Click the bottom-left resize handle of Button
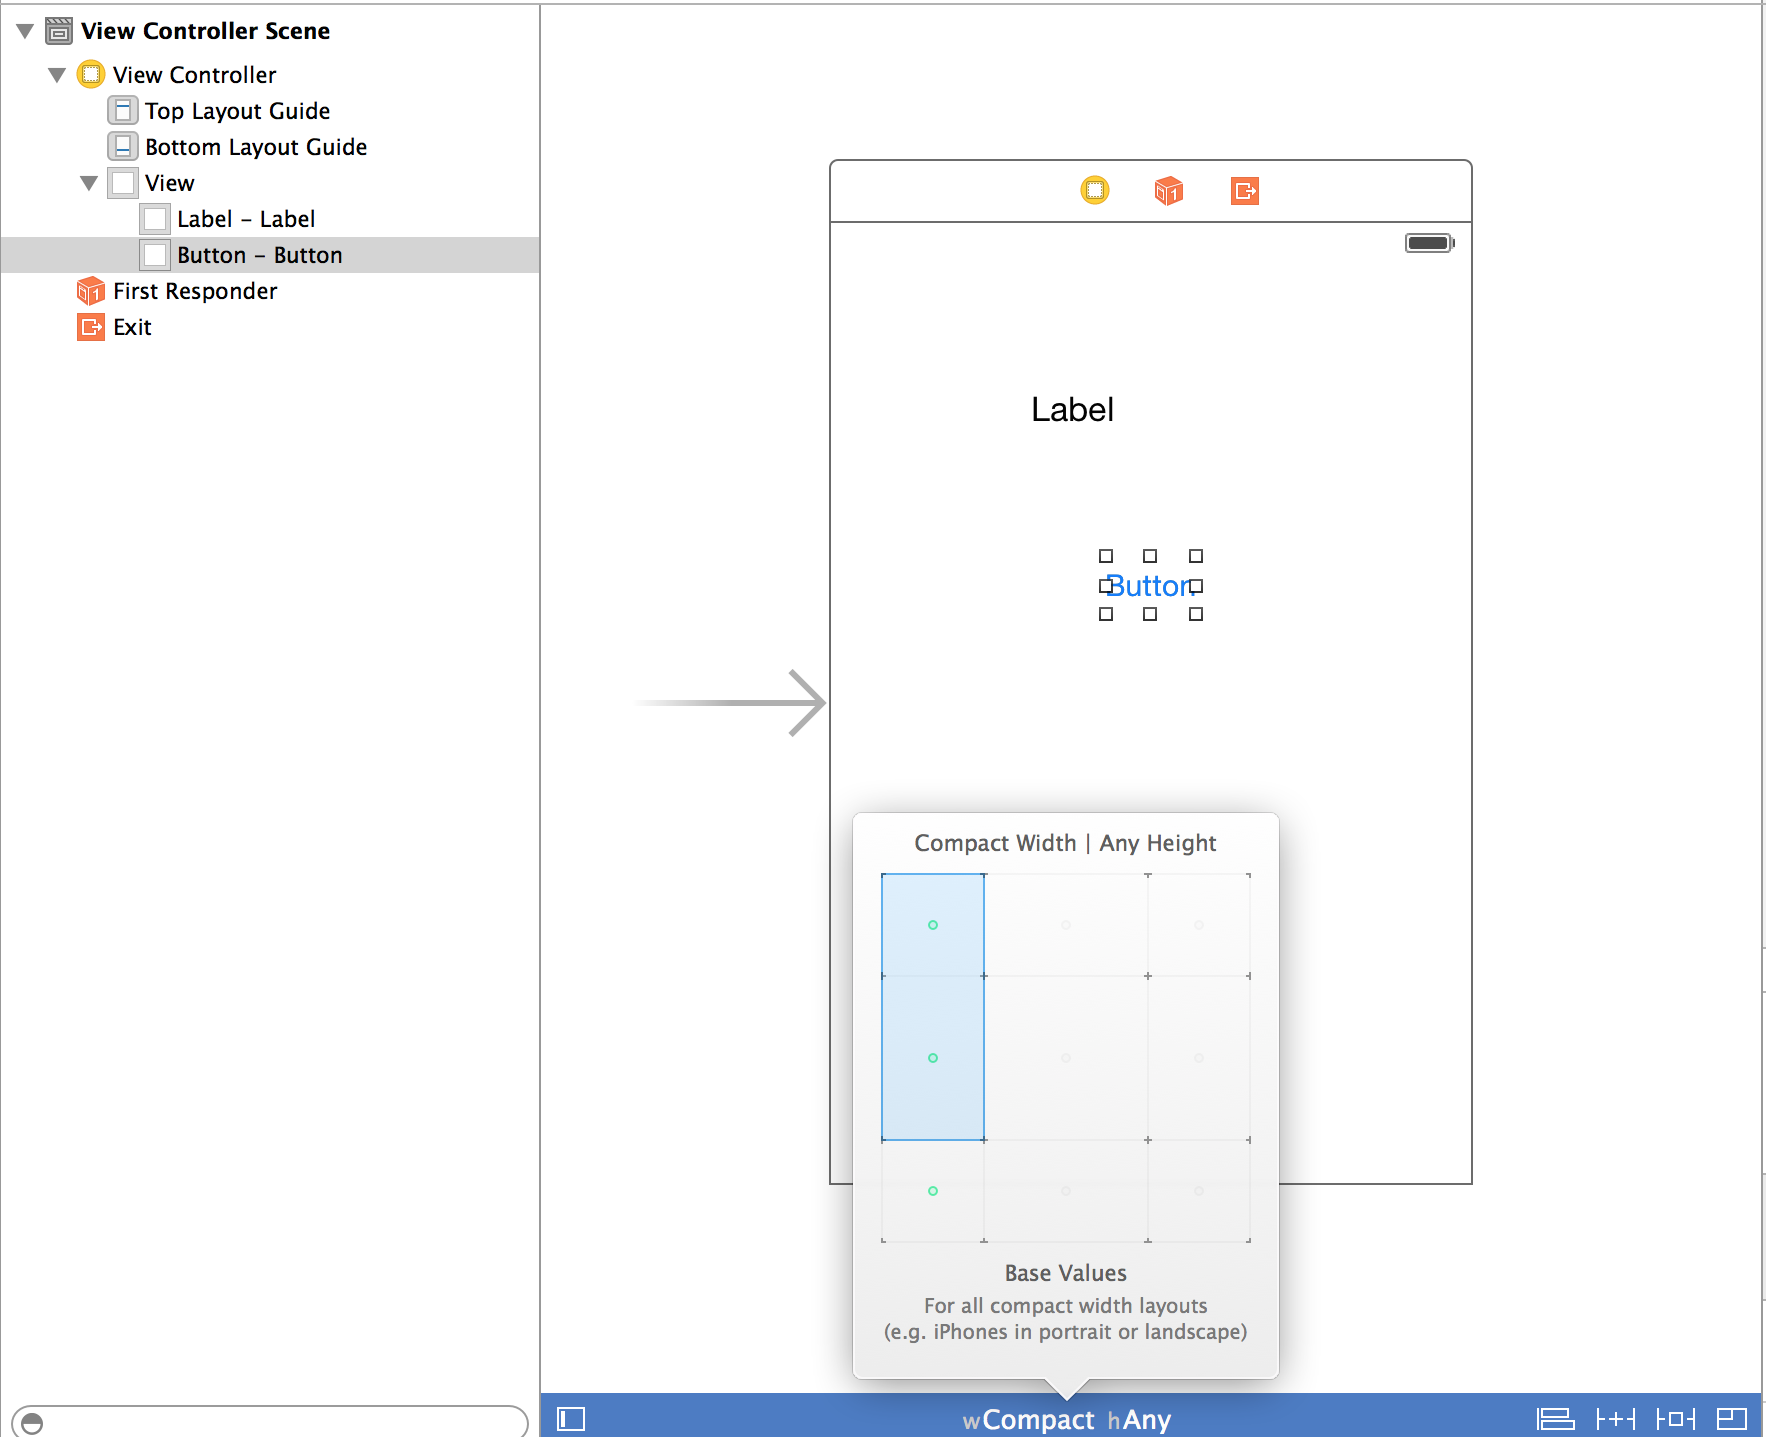1766x1437 pixels. 1106,614
